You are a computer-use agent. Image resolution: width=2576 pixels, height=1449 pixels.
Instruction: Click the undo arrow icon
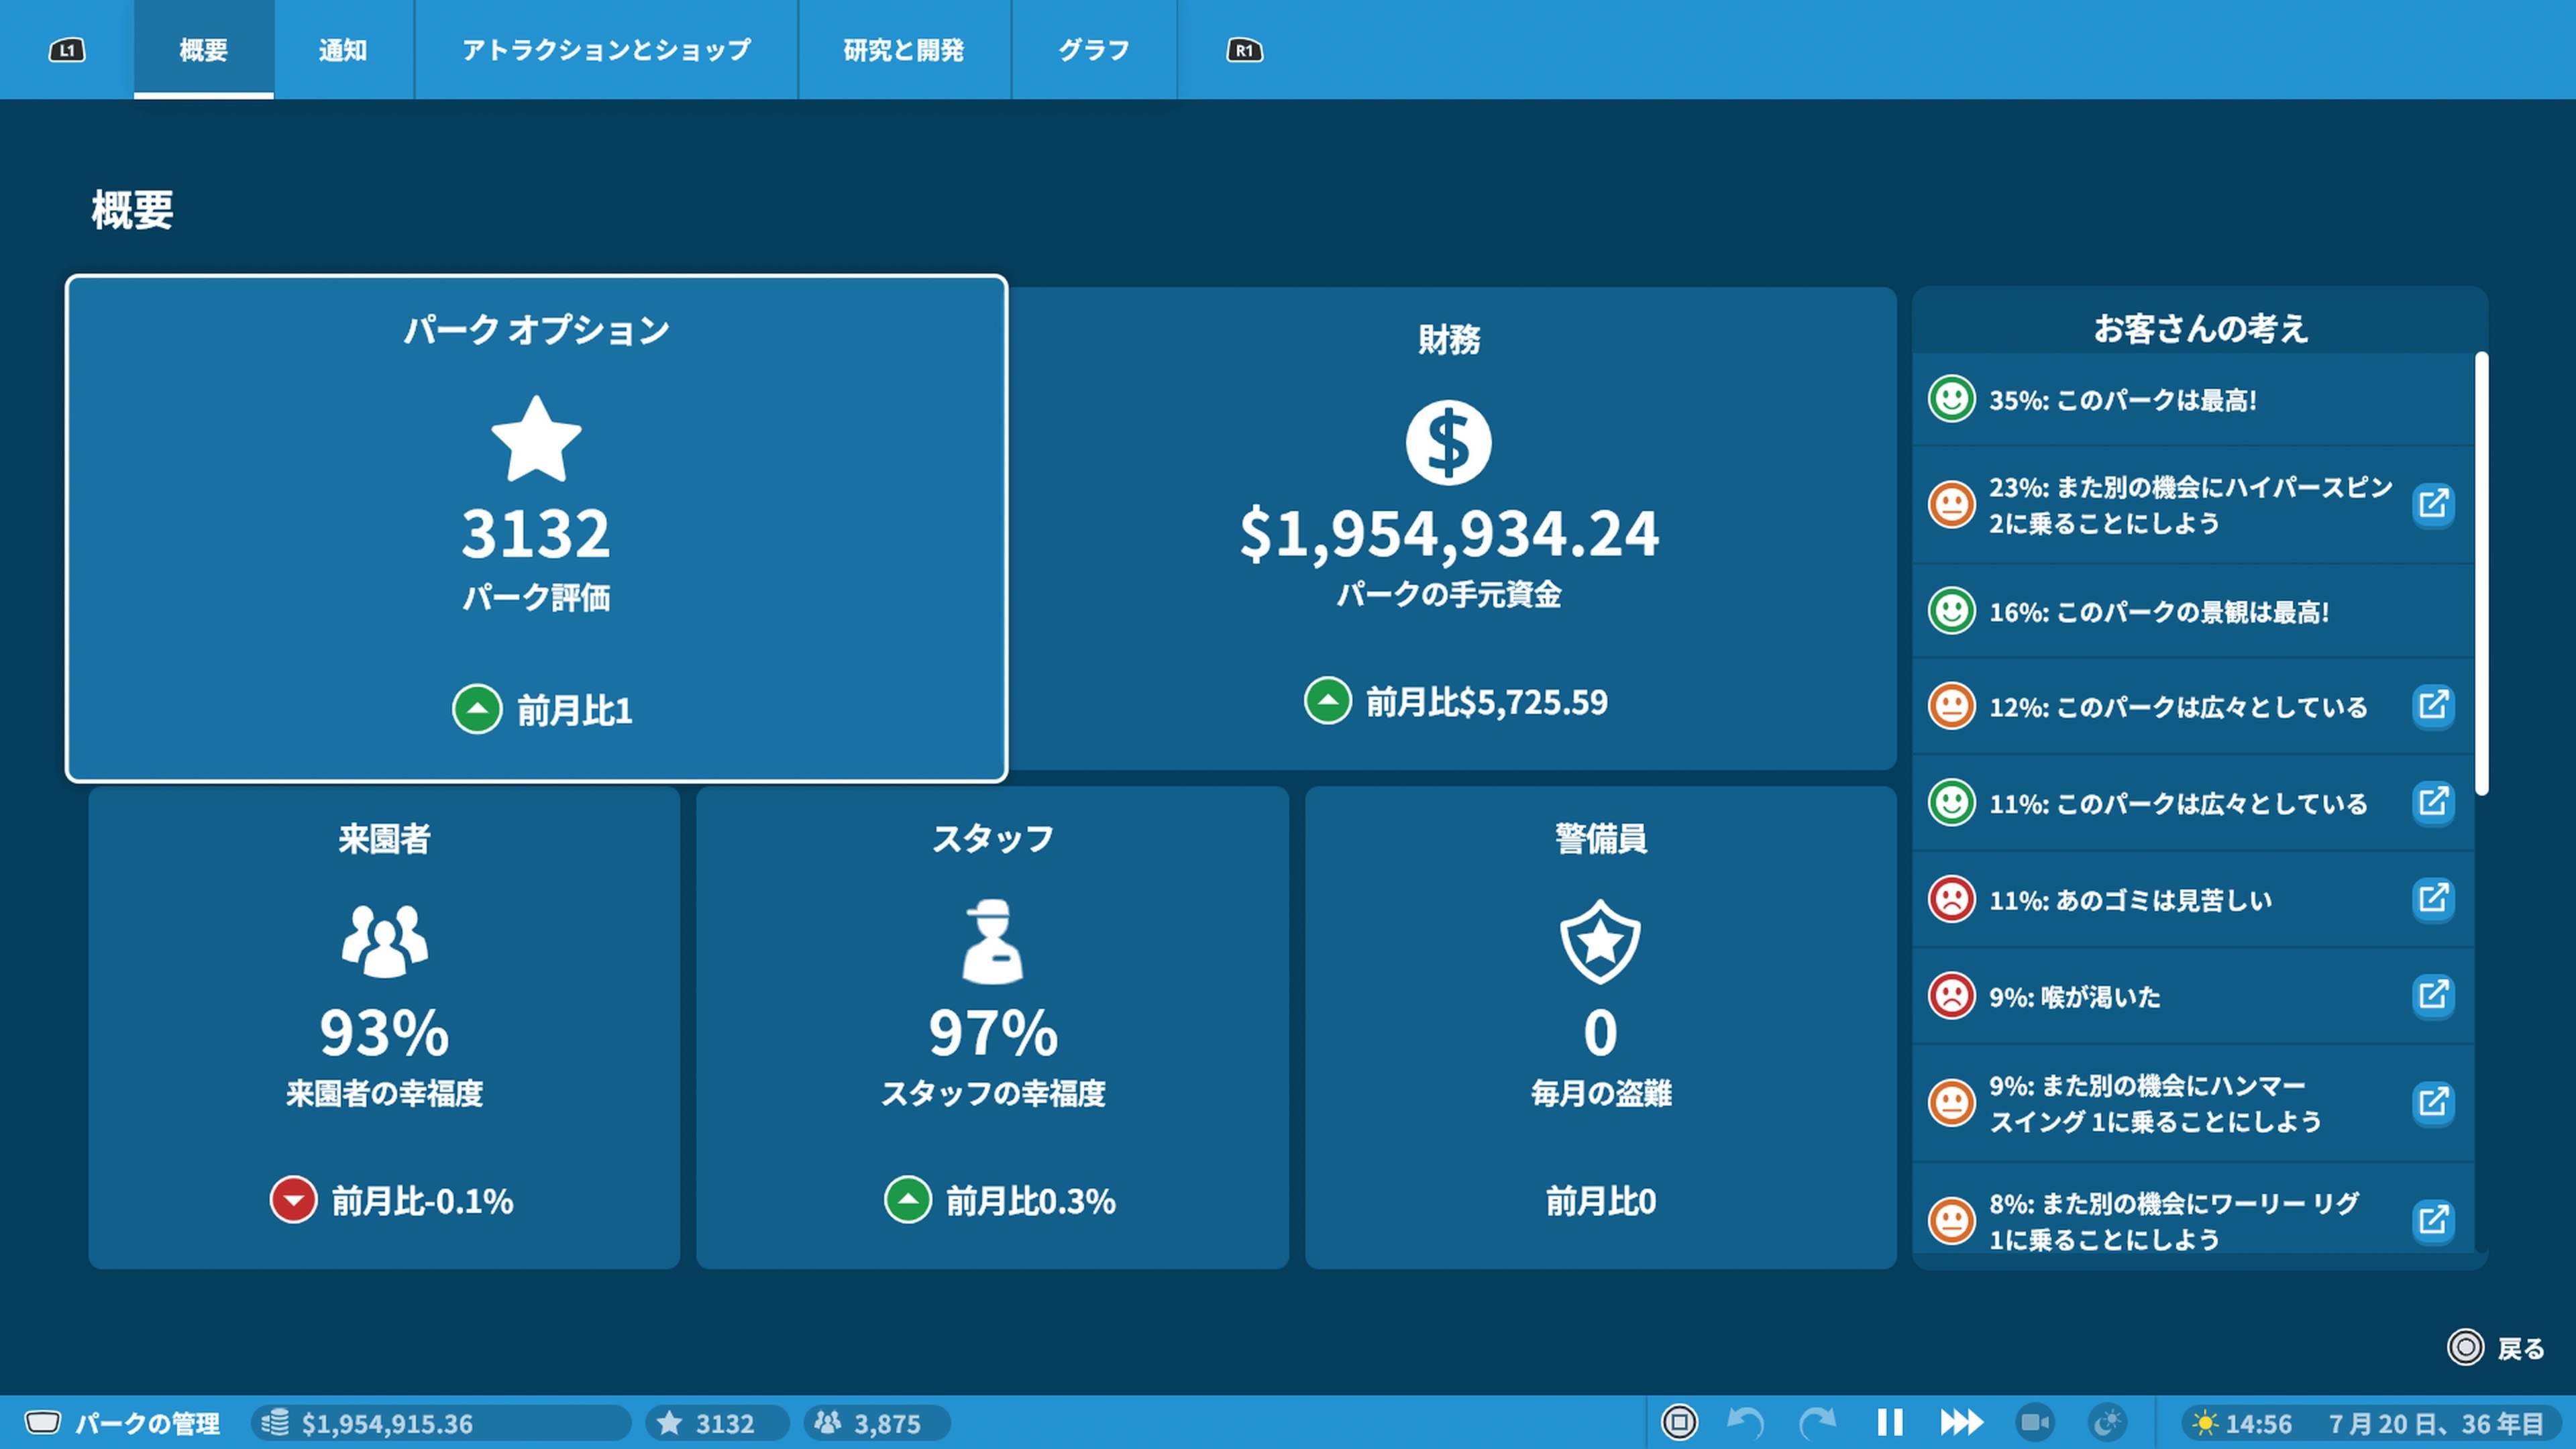pos(1746,1422)
